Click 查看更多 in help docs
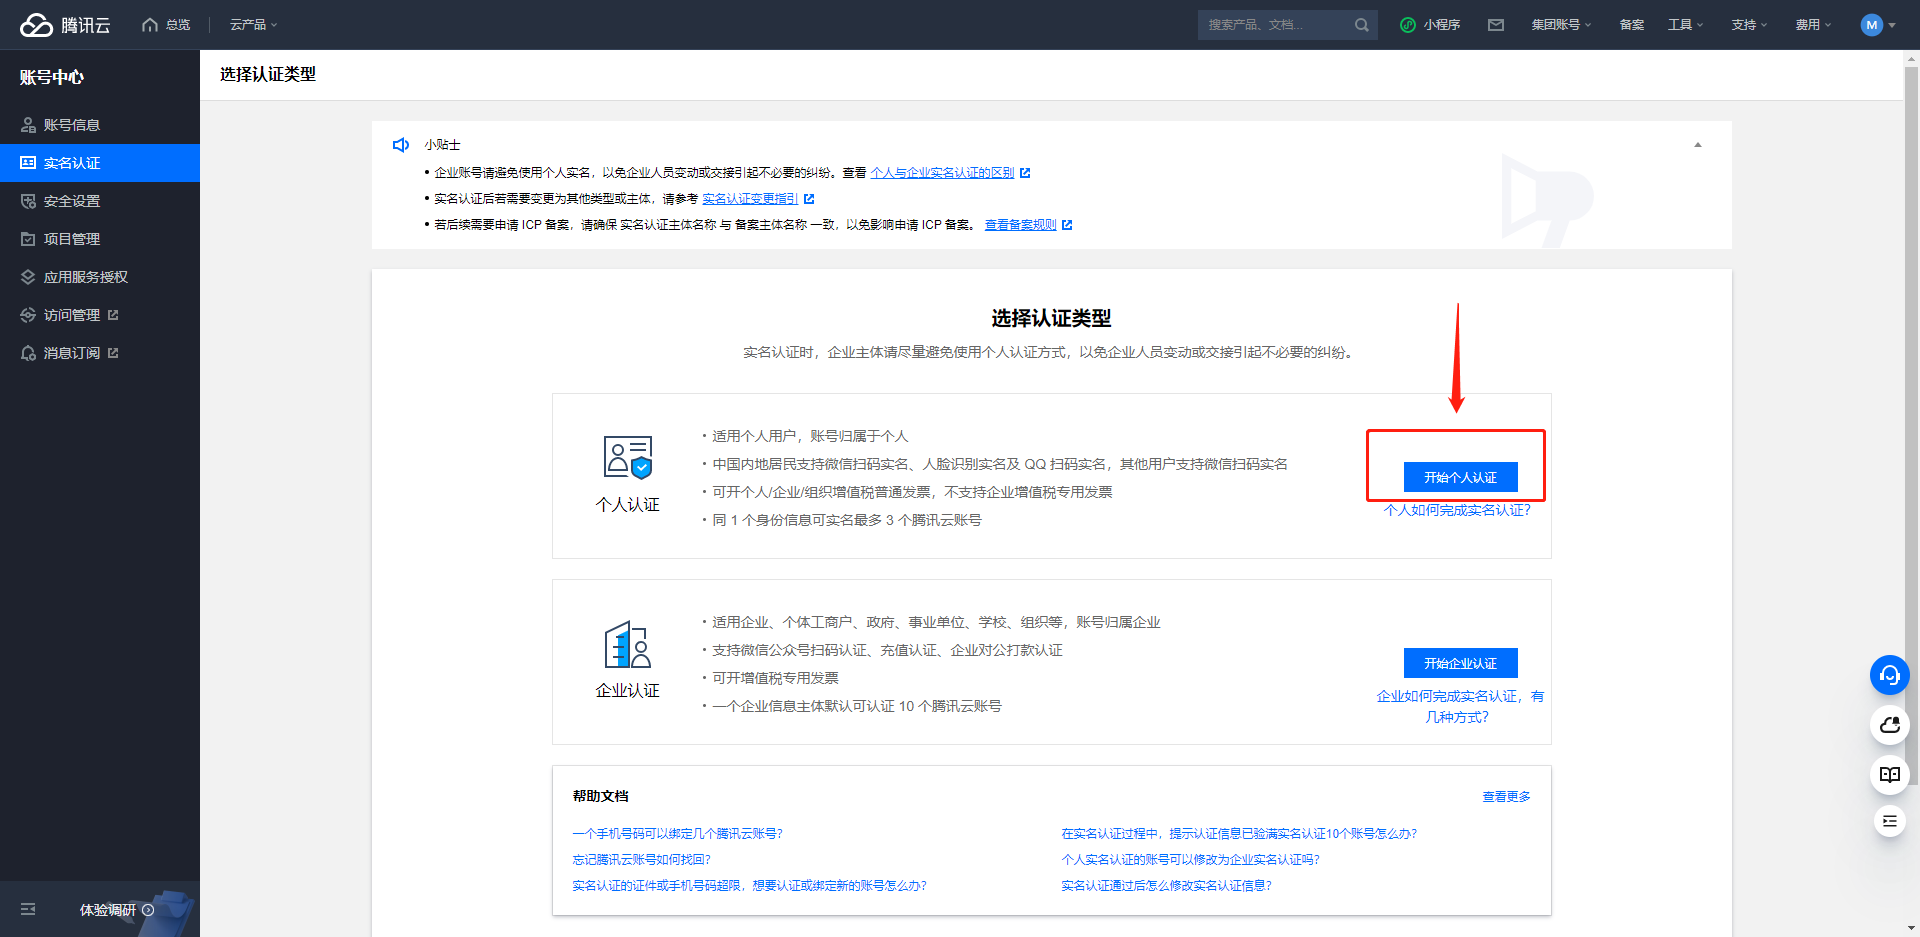 click(x=1506, y=797)
